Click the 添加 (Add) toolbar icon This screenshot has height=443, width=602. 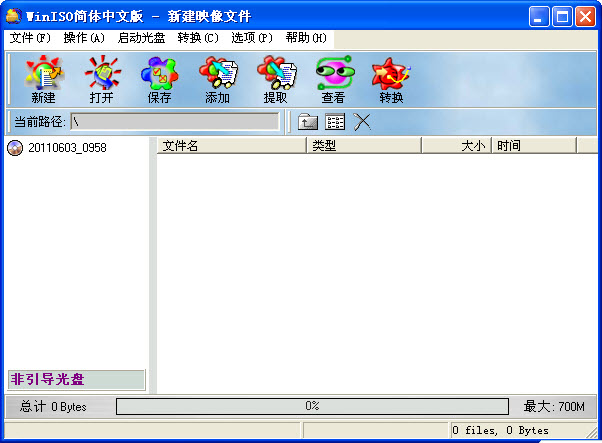pos(218,79)
